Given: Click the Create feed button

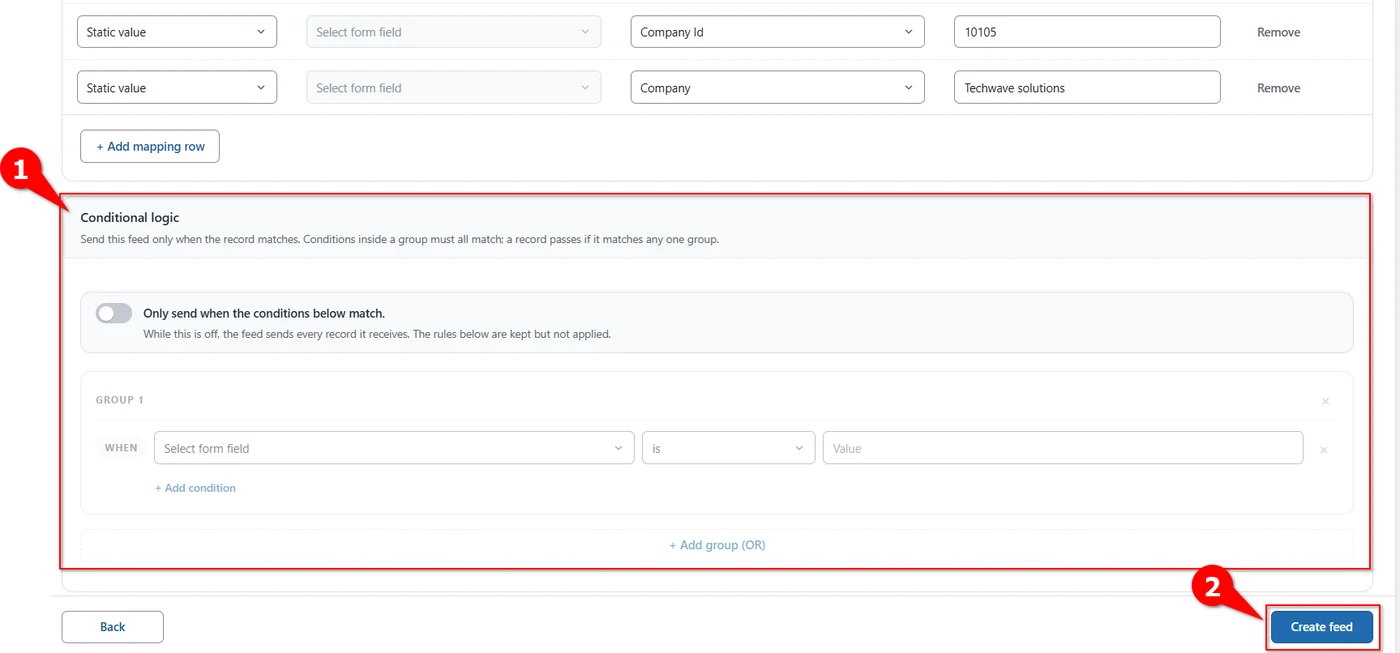Looking at the screenshot, I should tap(1322, 627).
